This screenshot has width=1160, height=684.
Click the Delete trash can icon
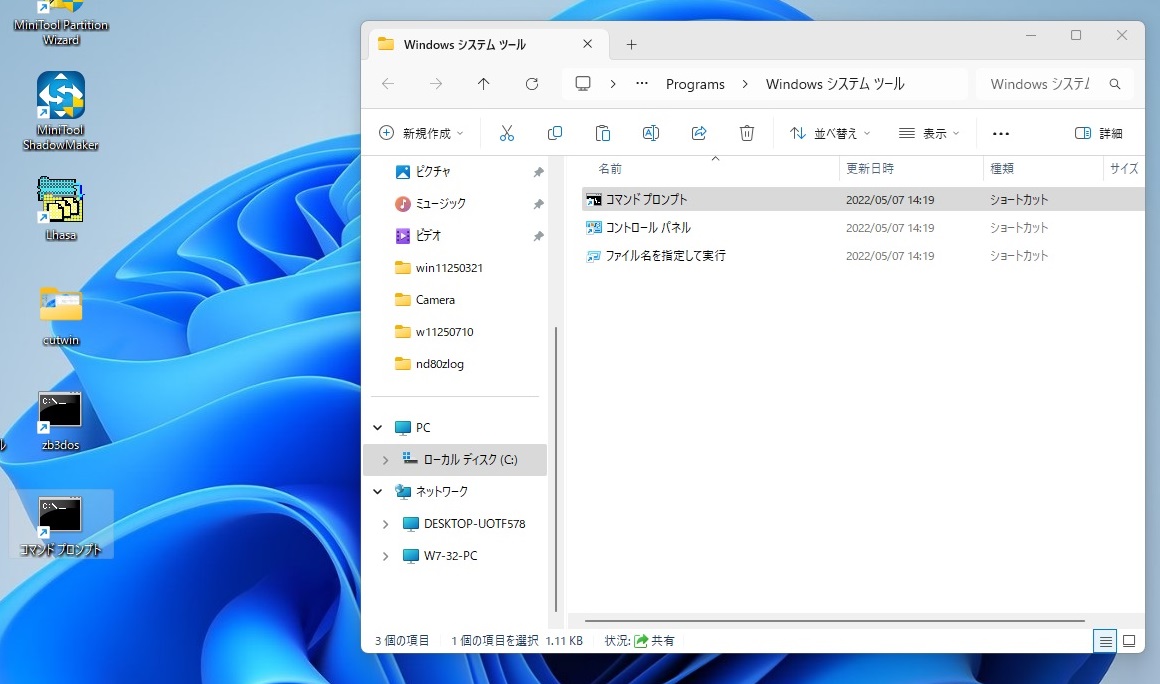coord(747,133)
